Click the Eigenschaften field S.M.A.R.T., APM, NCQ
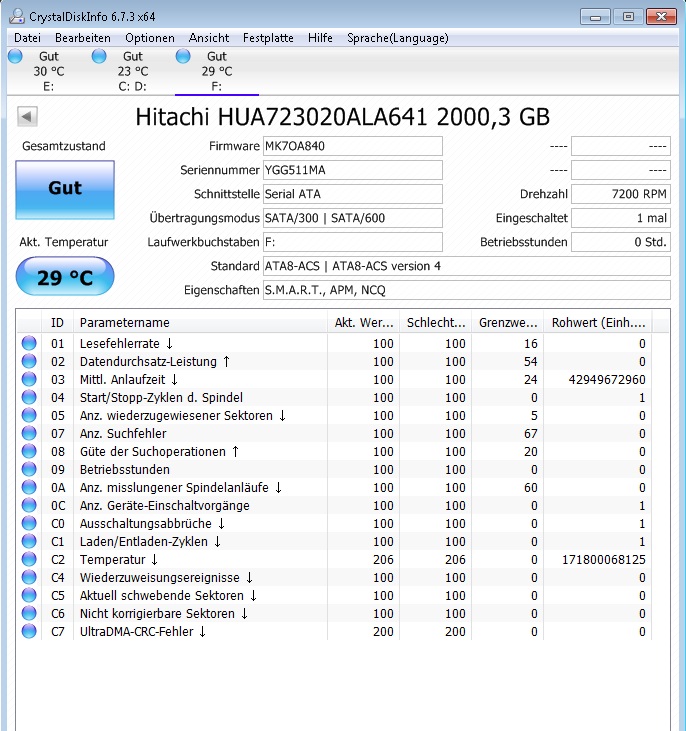This screenshot has width=686, height=731. 467,290
